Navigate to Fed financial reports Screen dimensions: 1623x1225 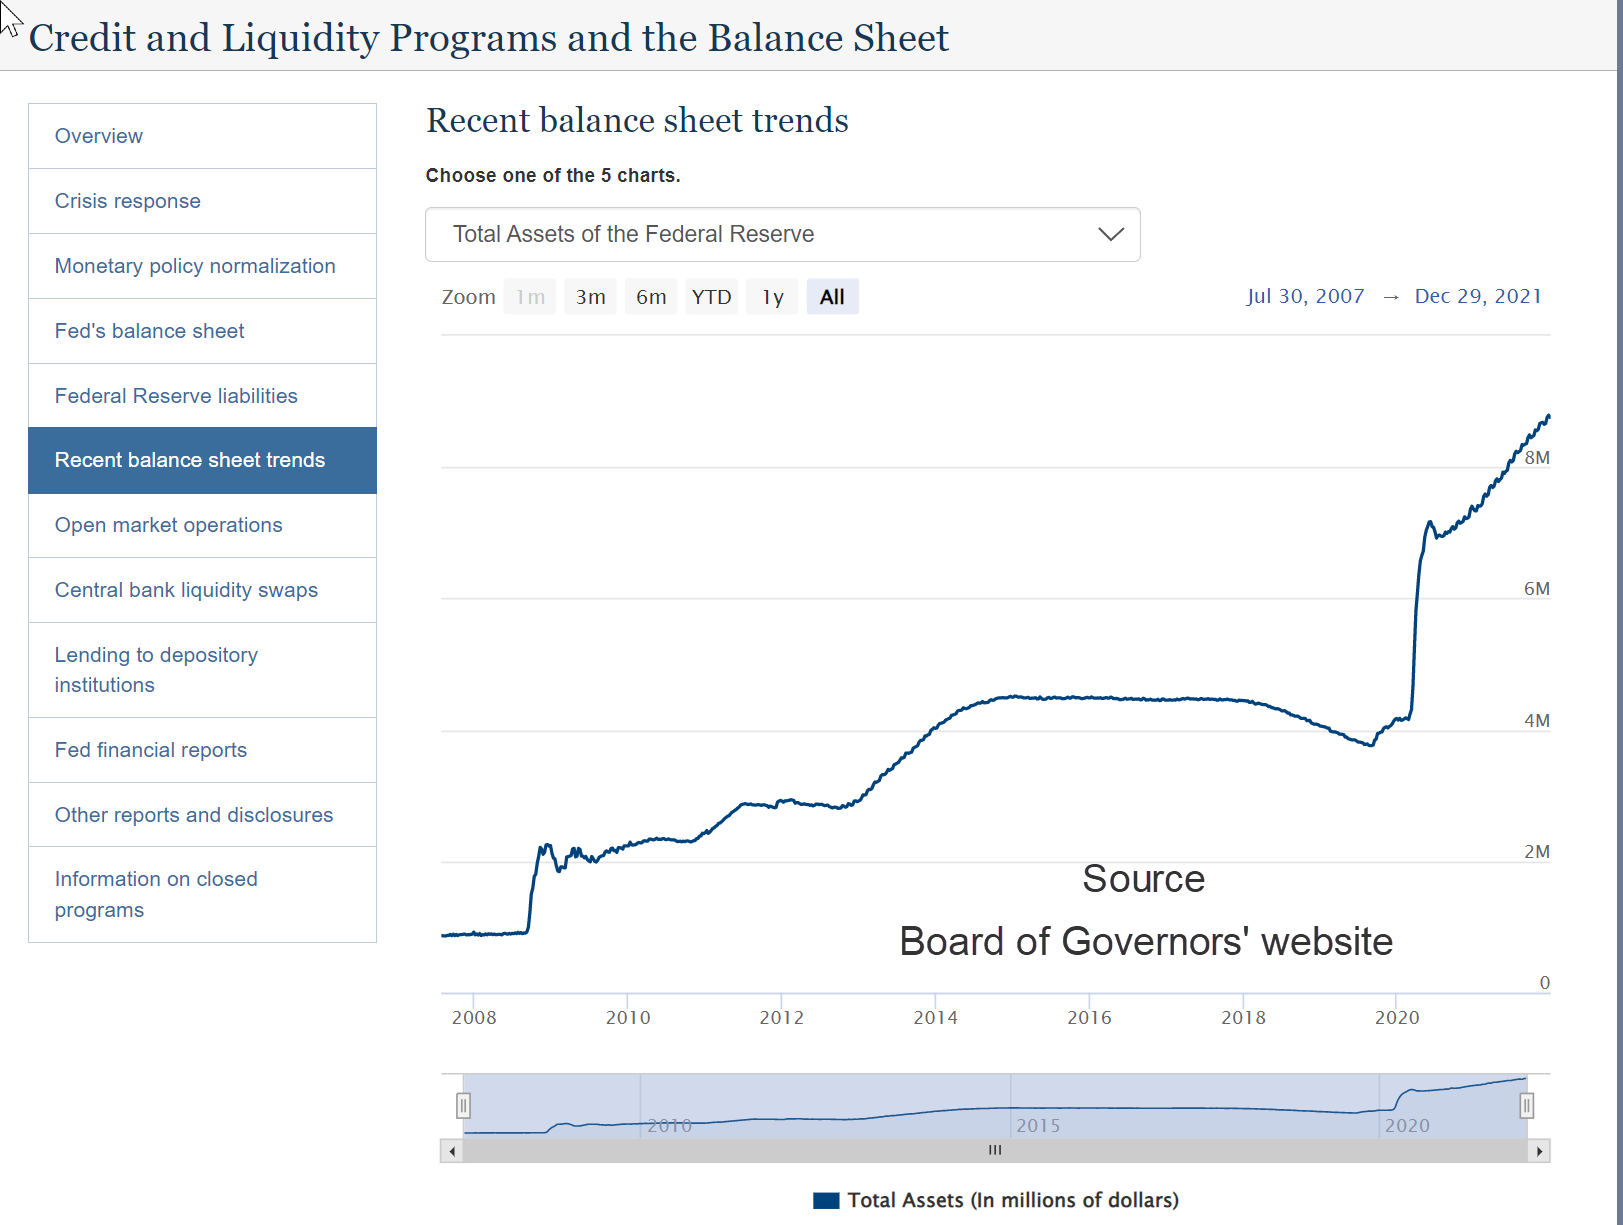pos(151,750)
